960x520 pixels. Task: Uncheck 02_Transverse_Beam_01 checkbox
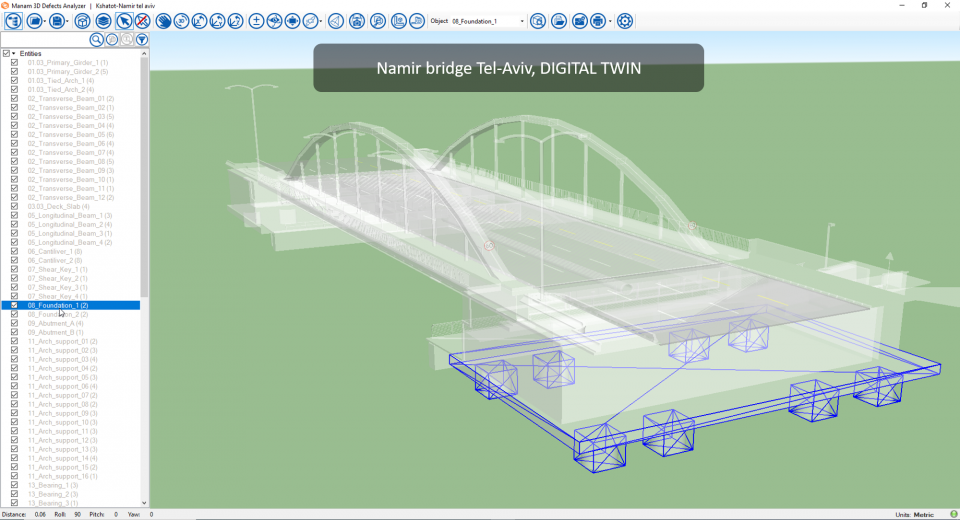[15, 99]
